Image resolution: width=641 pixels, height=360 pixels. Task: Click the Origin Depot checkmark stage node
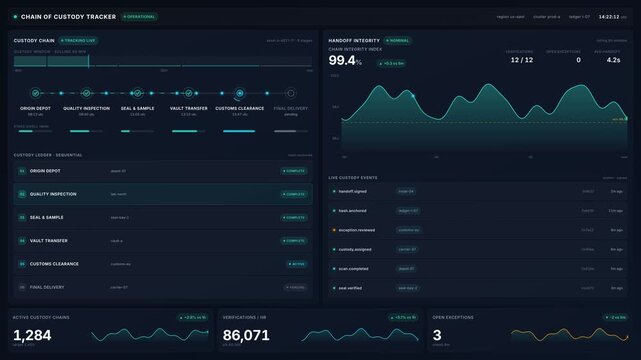coord(36,93)
